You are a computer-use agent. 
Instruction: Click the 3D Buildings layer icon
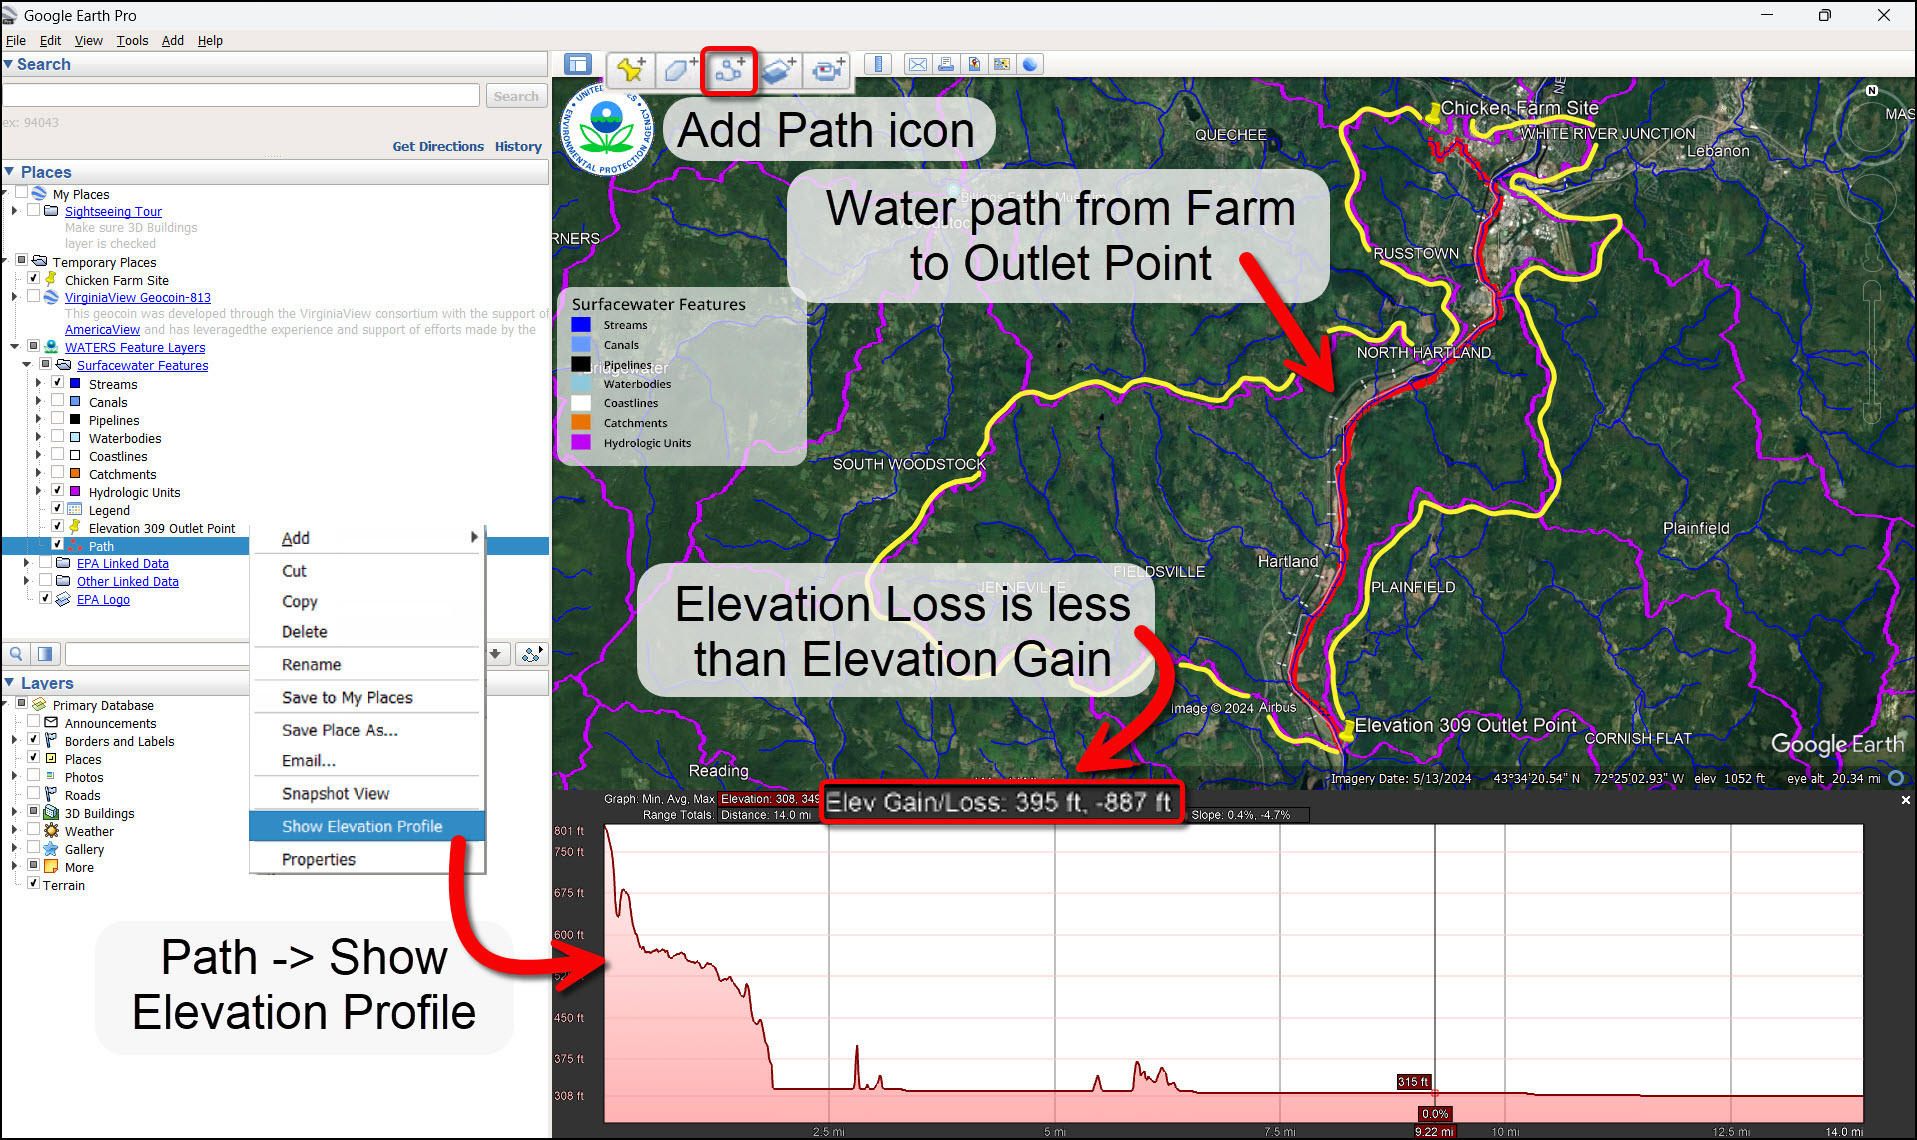(51, 813)
